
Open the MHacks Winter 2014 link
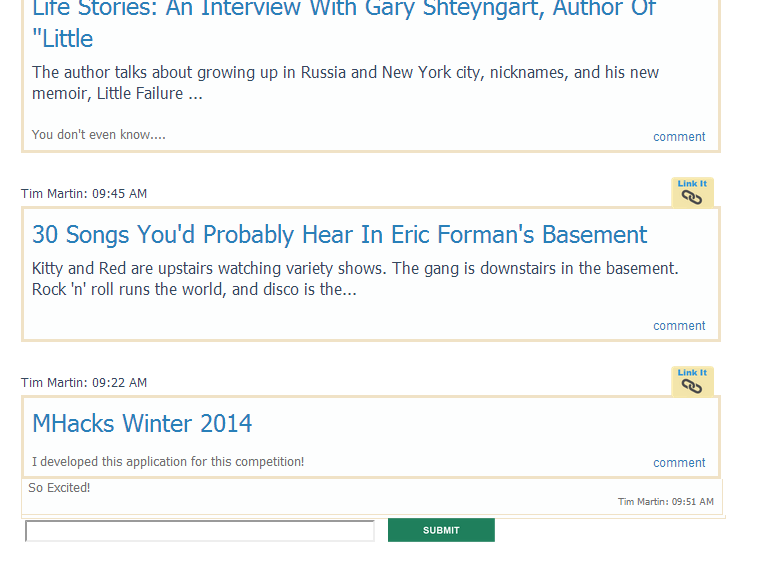[x=142, y=424]
